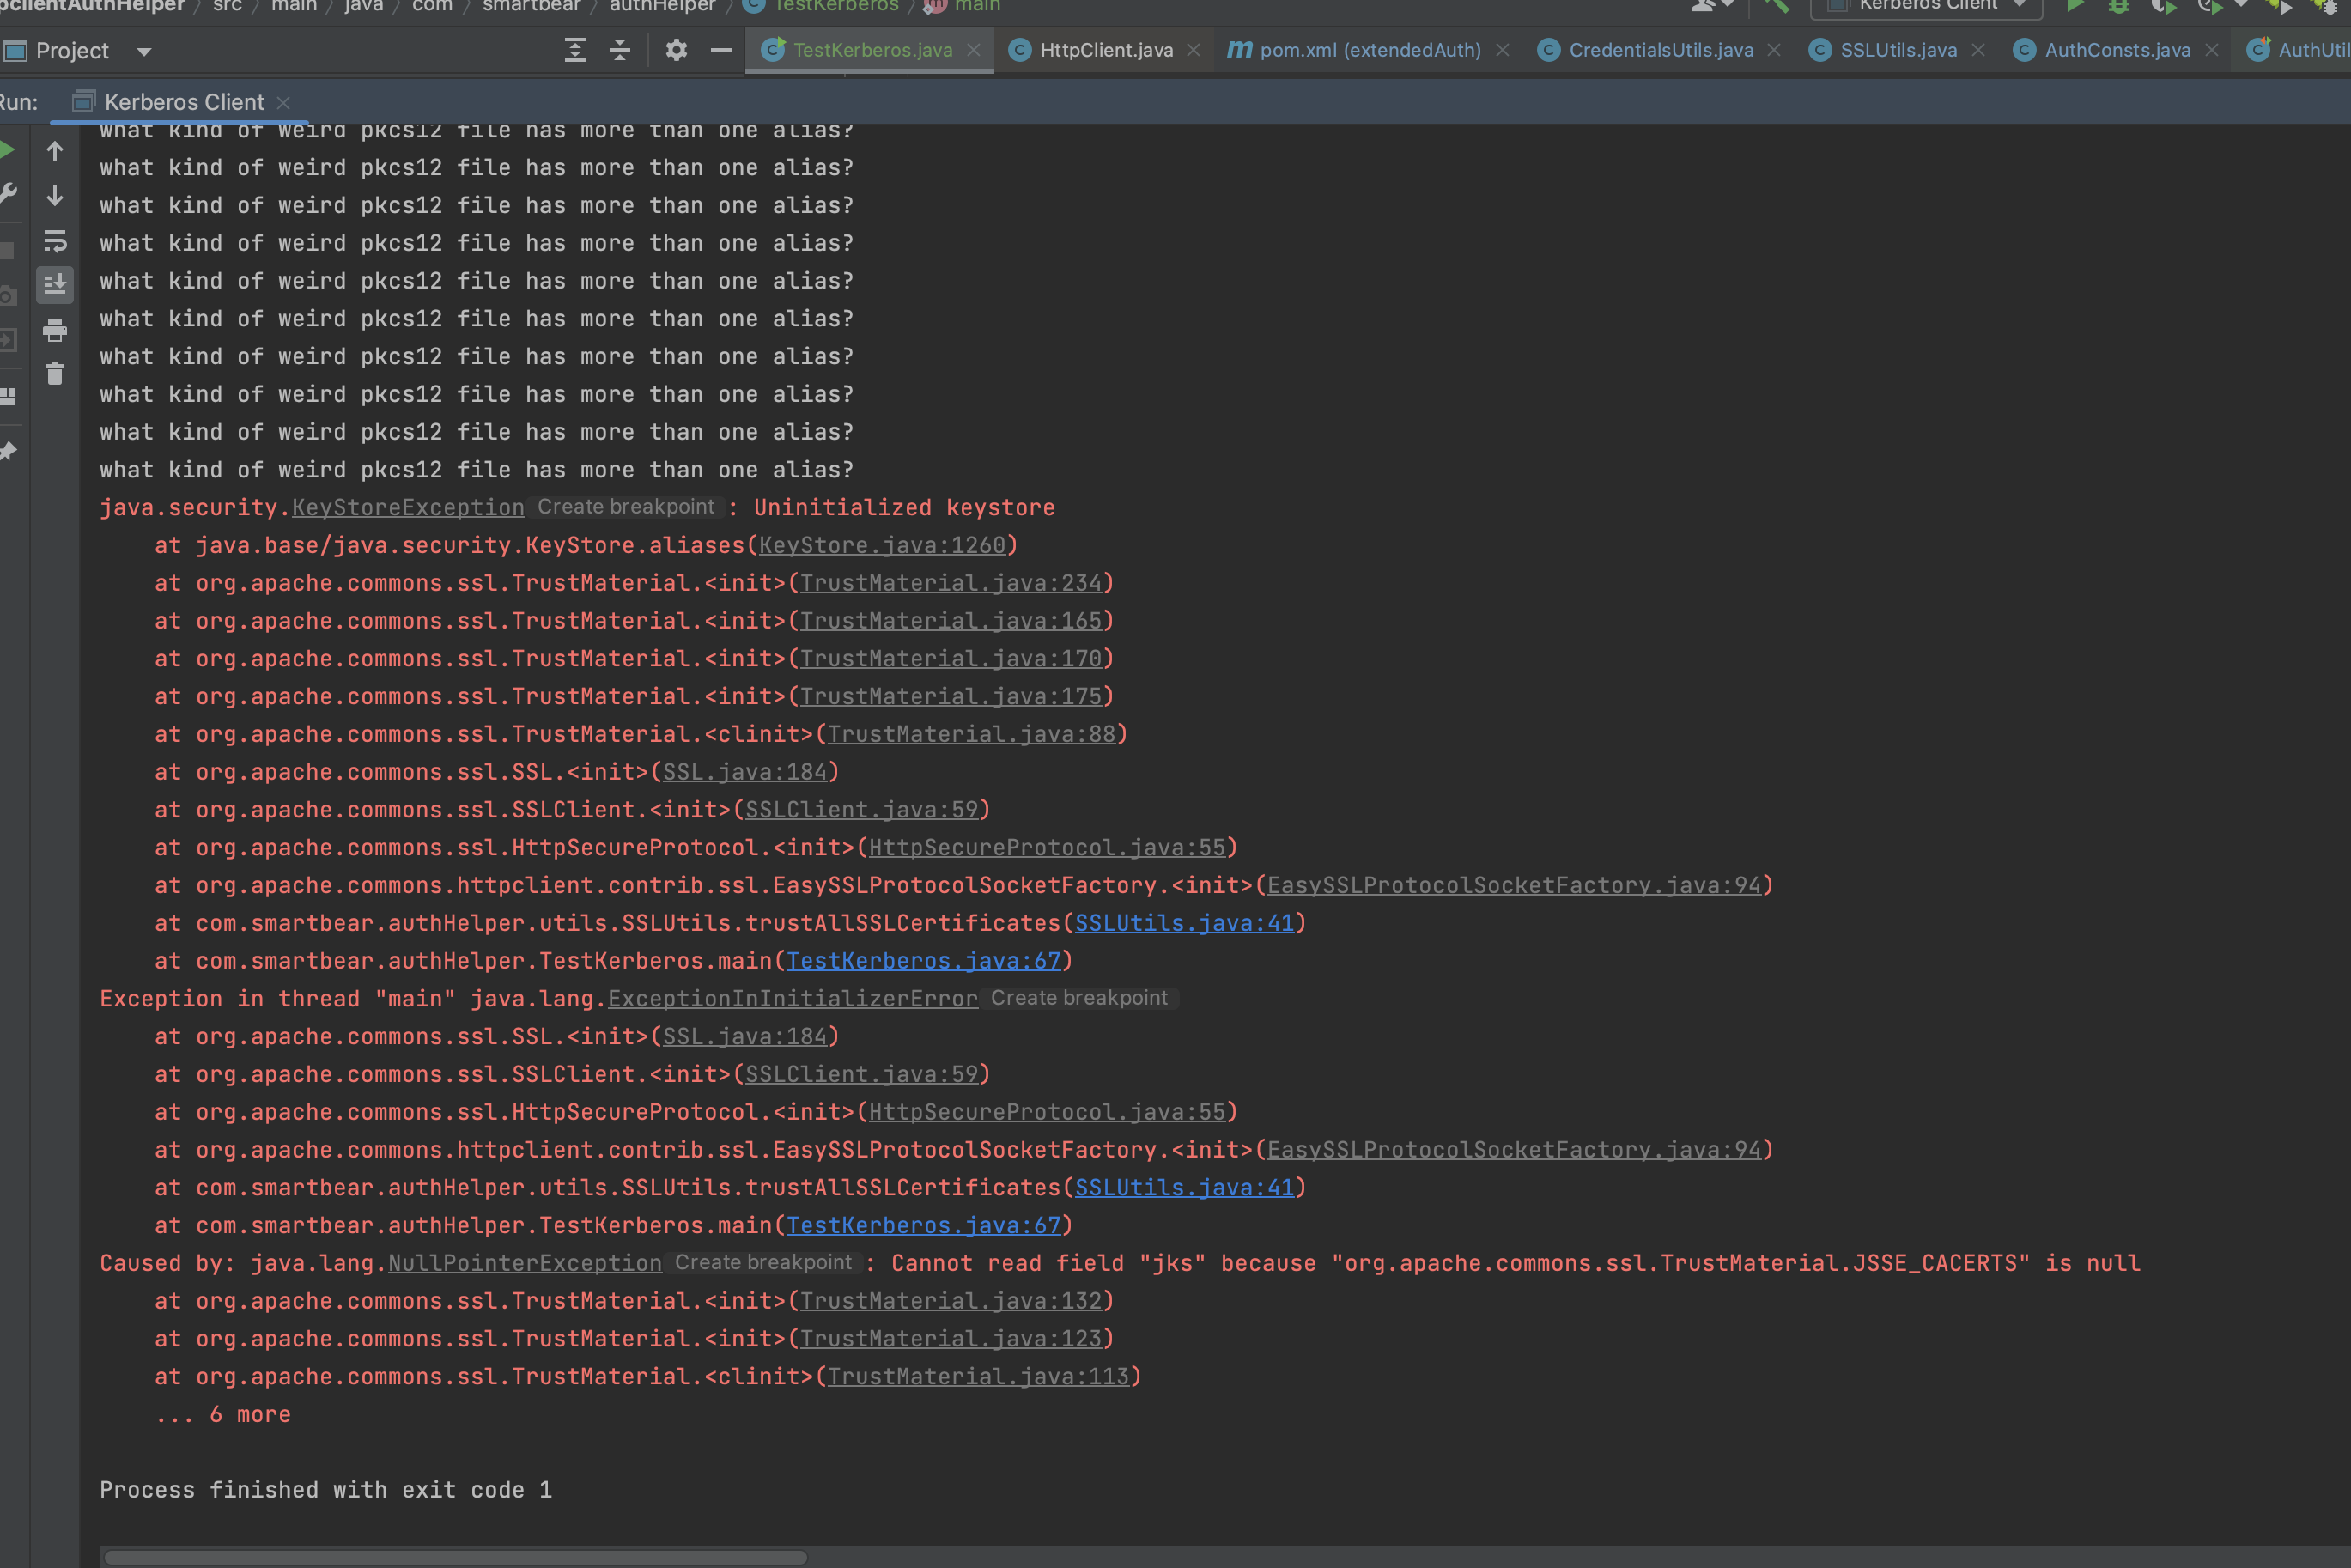Open TestKerberos.java:67 from the stack trace
2351x1568 pixels.
point(926,960)
